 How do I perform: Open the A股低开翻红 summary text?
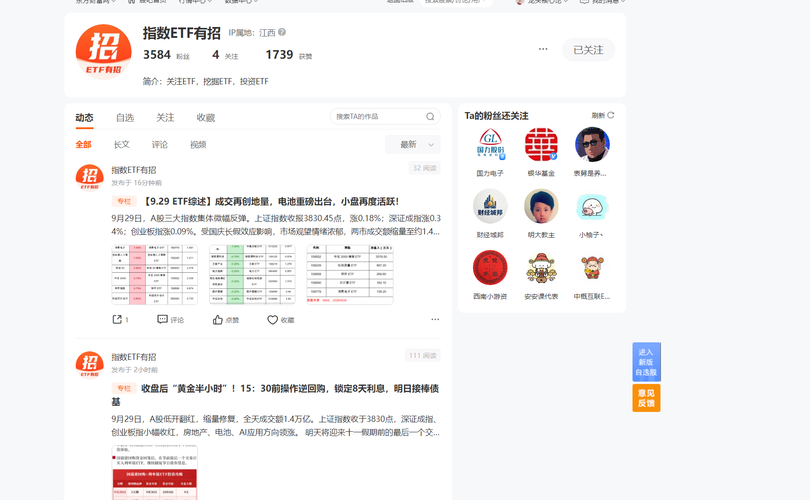click(x=276, y=426)
